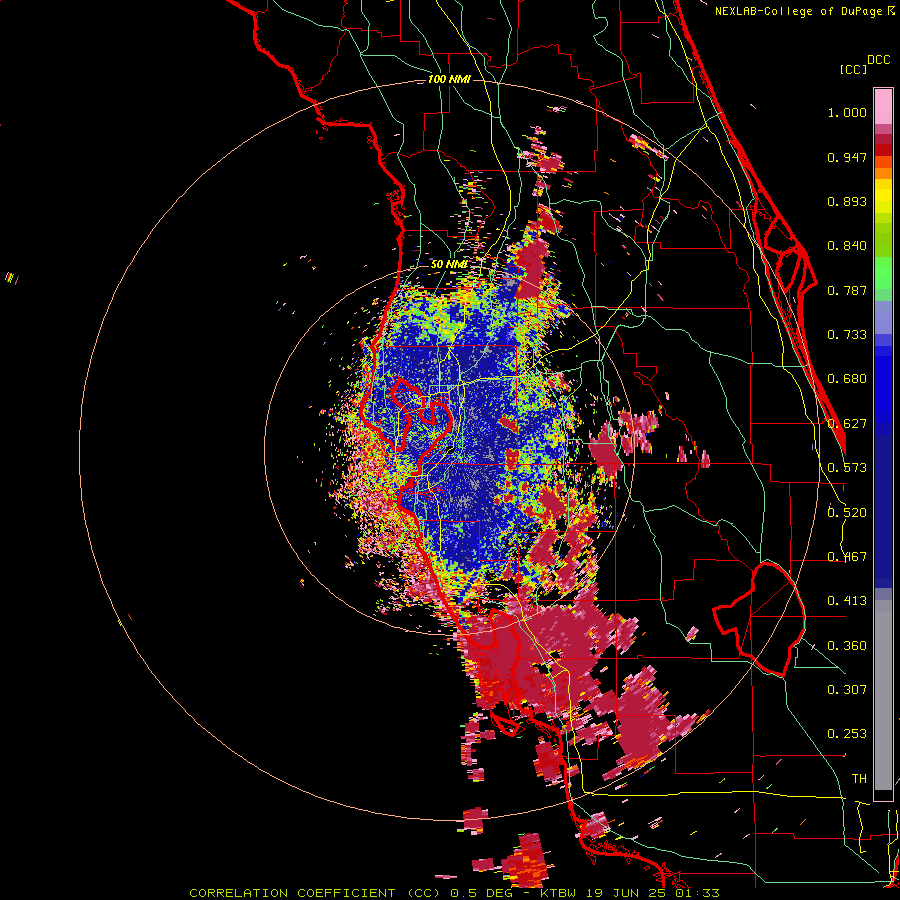The height and width of the screenshot is (900, 900).
Task: Click the 0.307 legend value
Action: tap(847, 689)
